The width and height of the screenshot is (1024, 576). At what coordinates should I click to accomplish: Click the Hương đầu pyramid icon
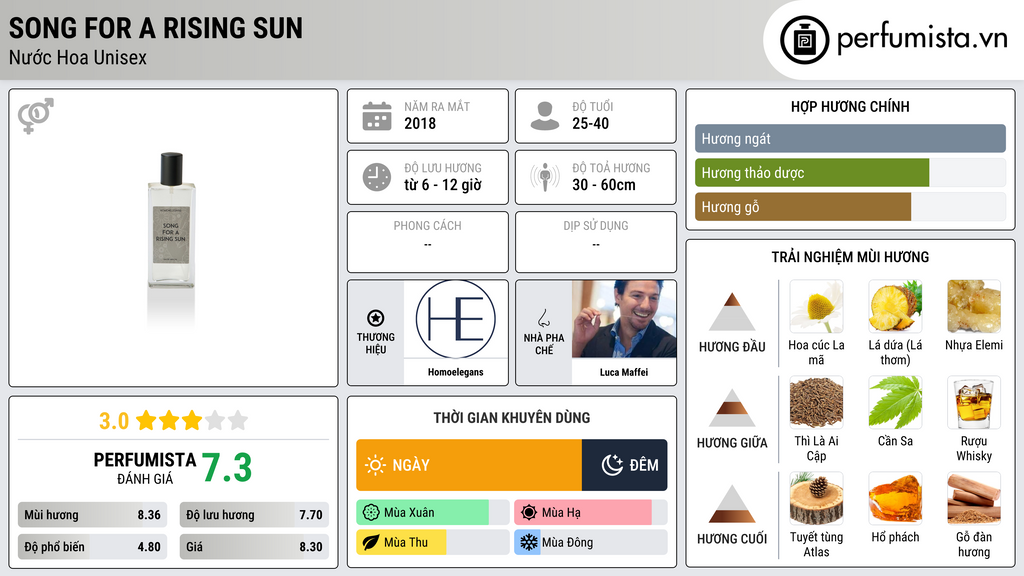[x=732, y=312]
